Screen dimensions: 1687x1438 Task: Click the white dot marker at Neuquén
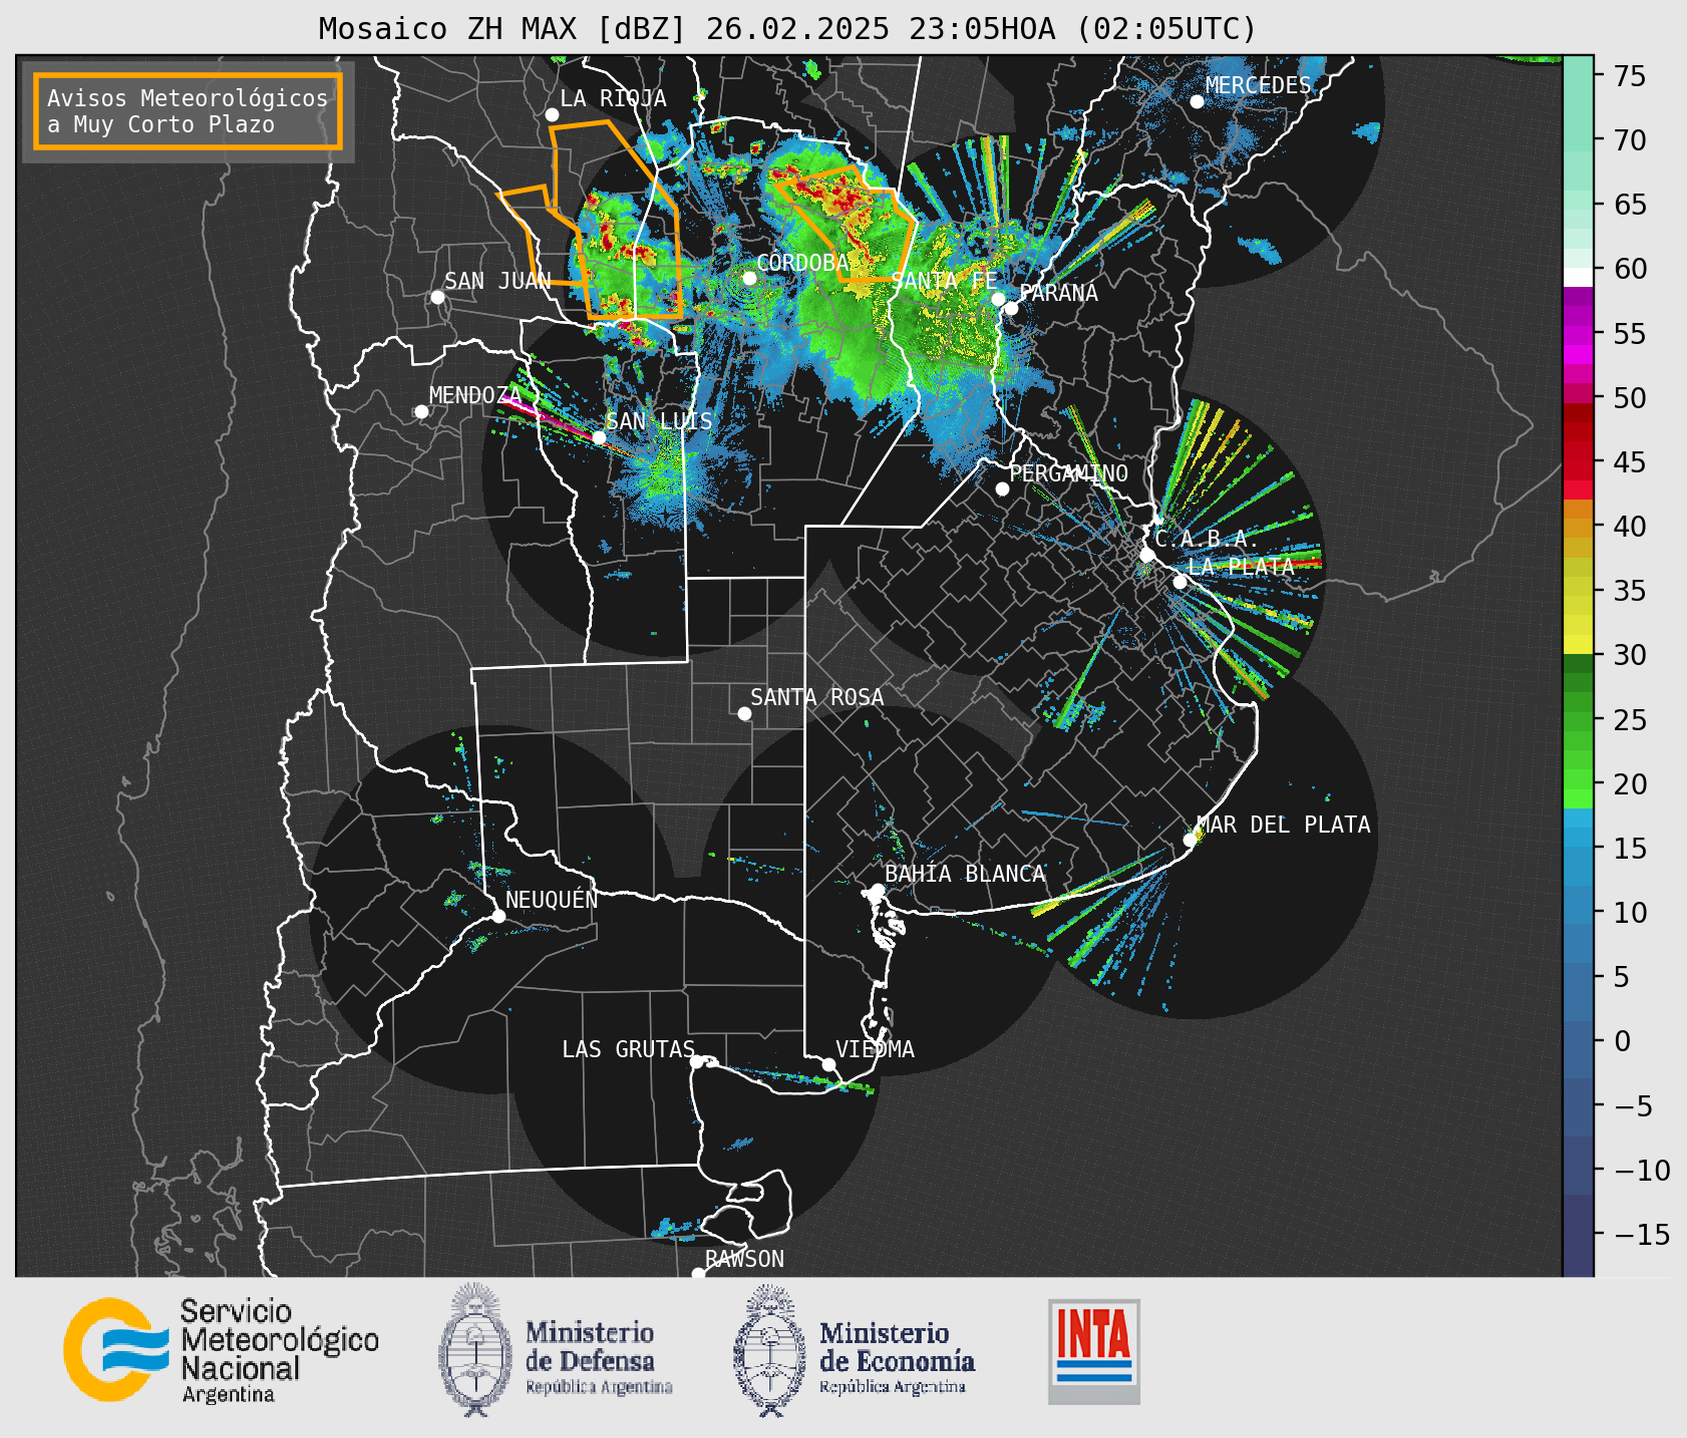498,916
